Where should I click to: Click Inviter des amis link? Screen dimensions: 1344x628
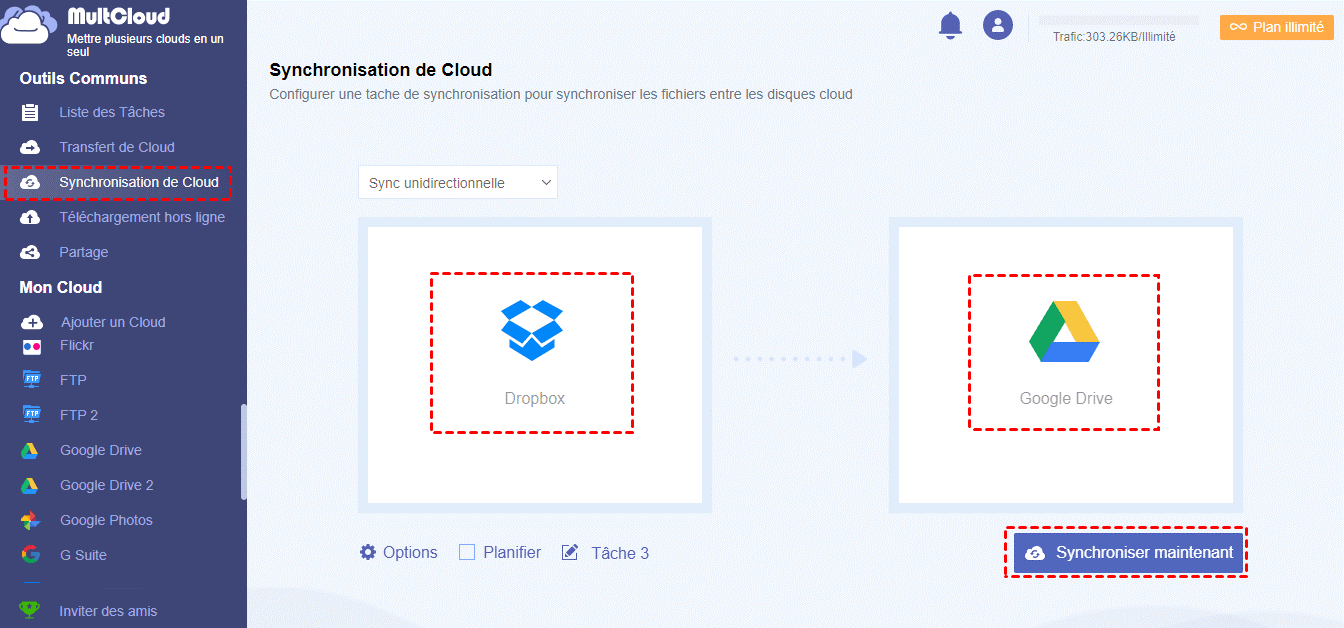[108, 611]
